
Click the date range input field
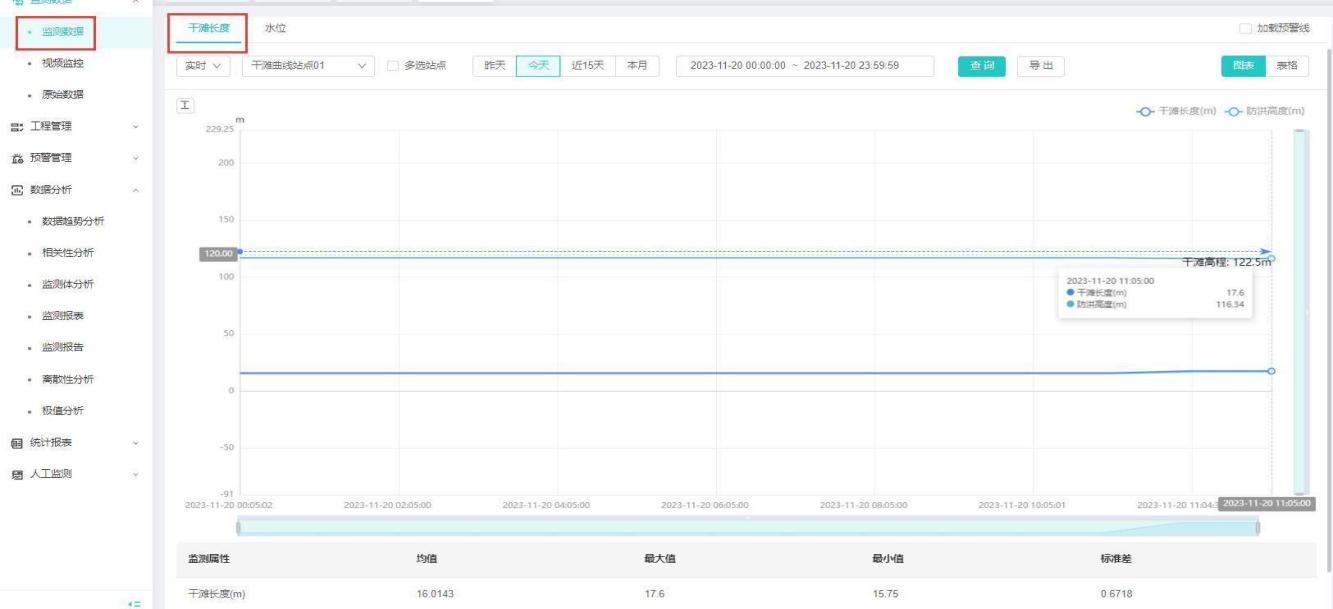coord(804,66)
